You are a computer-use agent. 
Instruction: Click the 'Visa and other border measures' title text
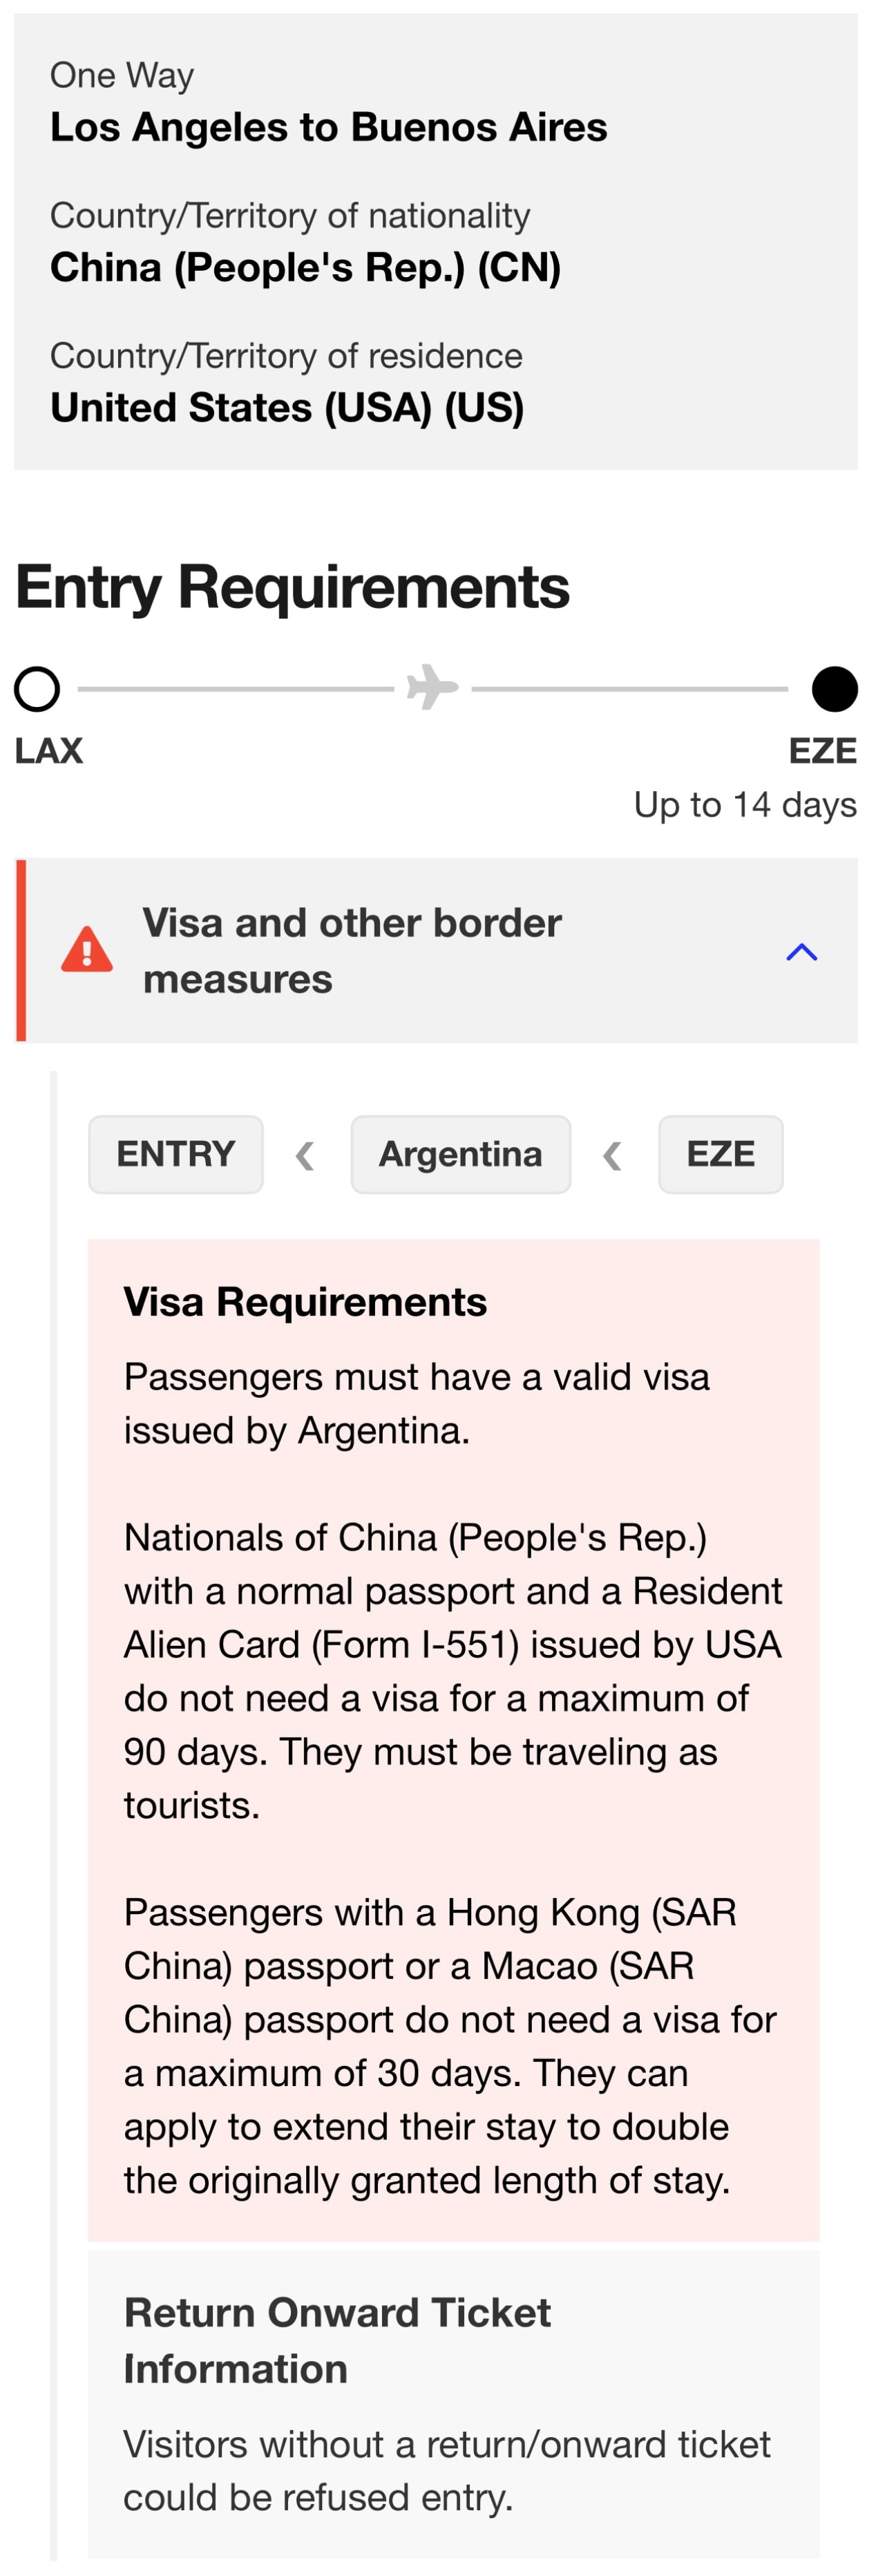(x=352, y=950)
